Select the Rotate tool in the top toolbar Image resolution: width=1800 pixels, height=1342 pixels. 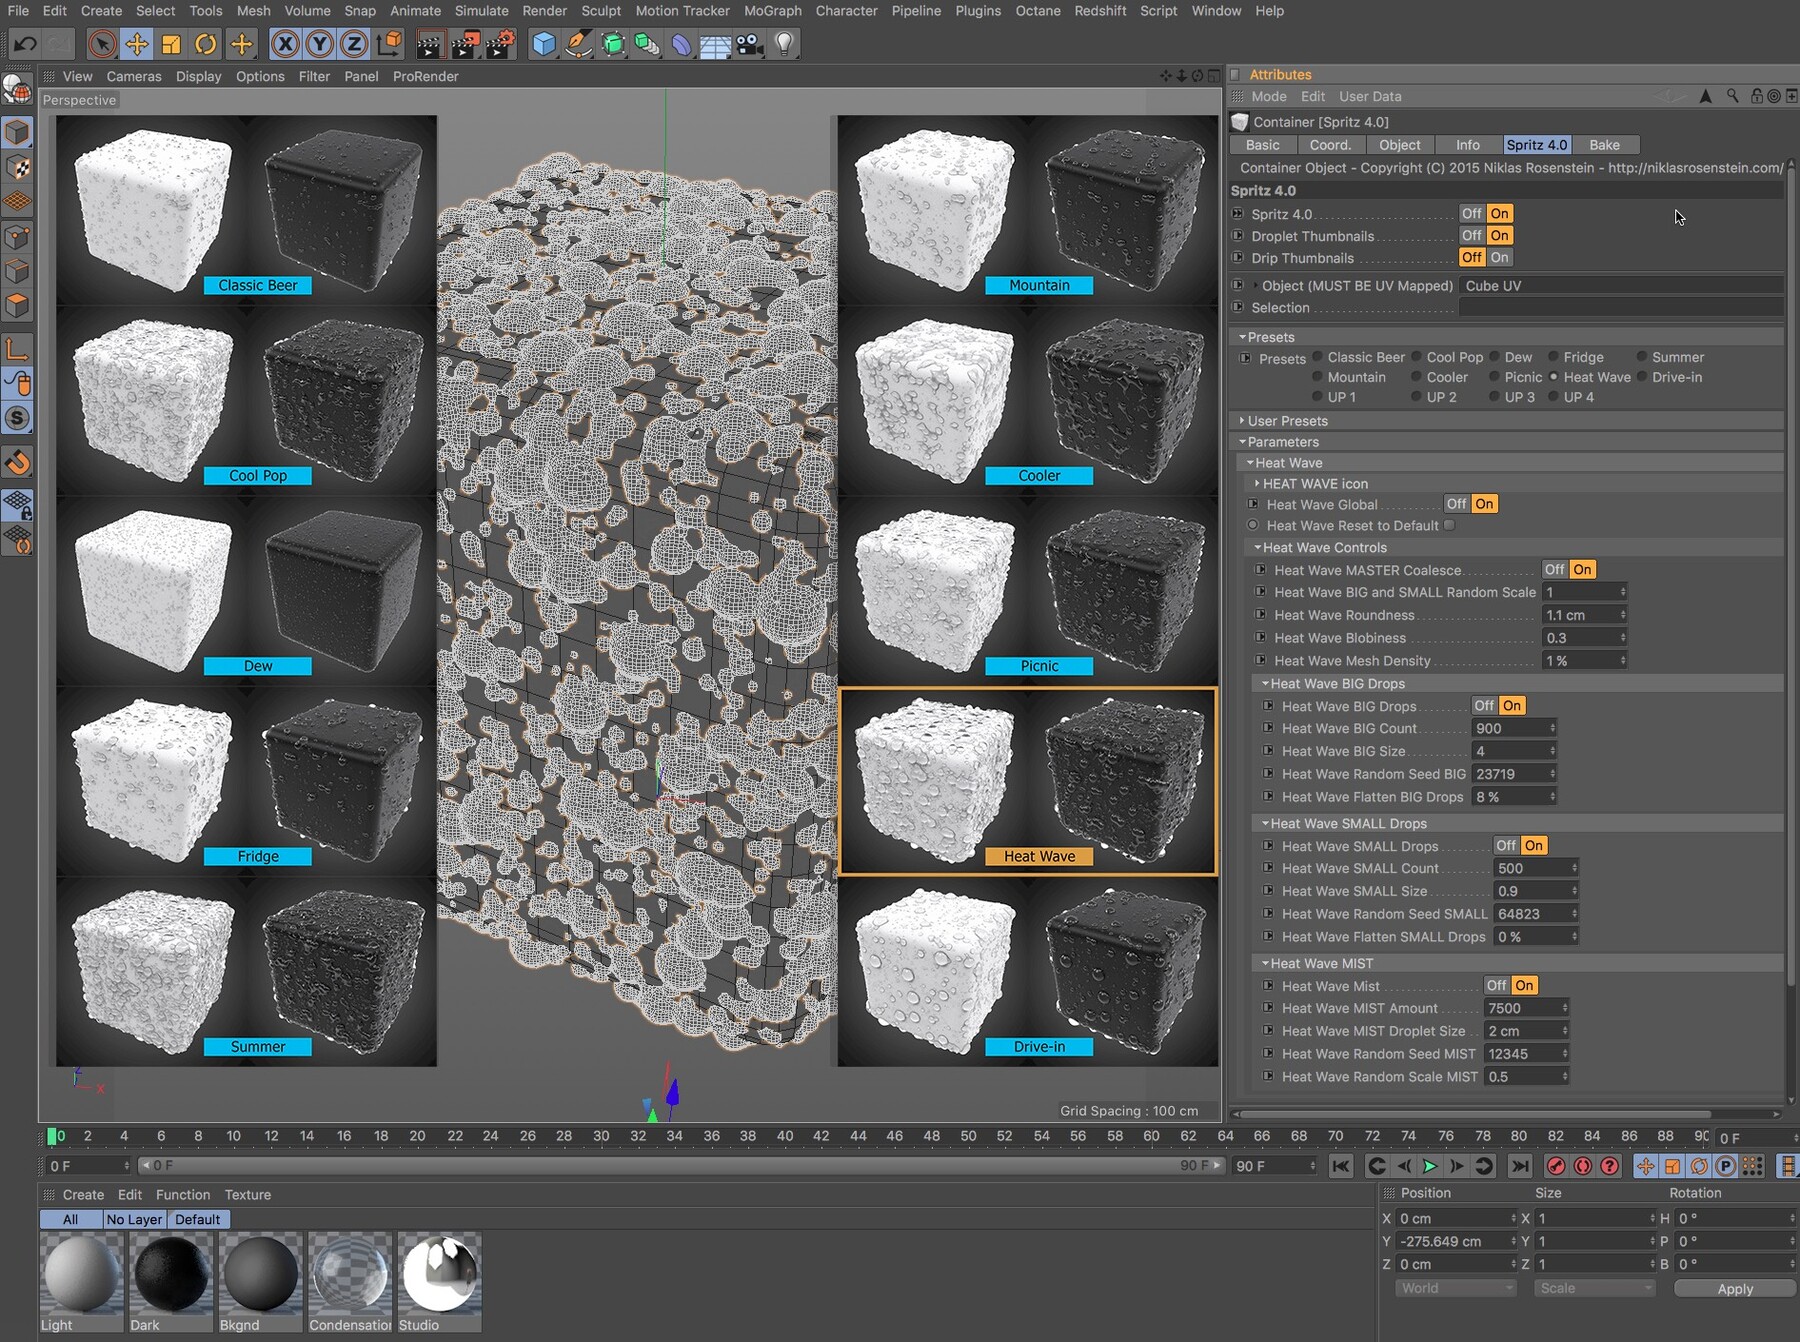[205, 44]
